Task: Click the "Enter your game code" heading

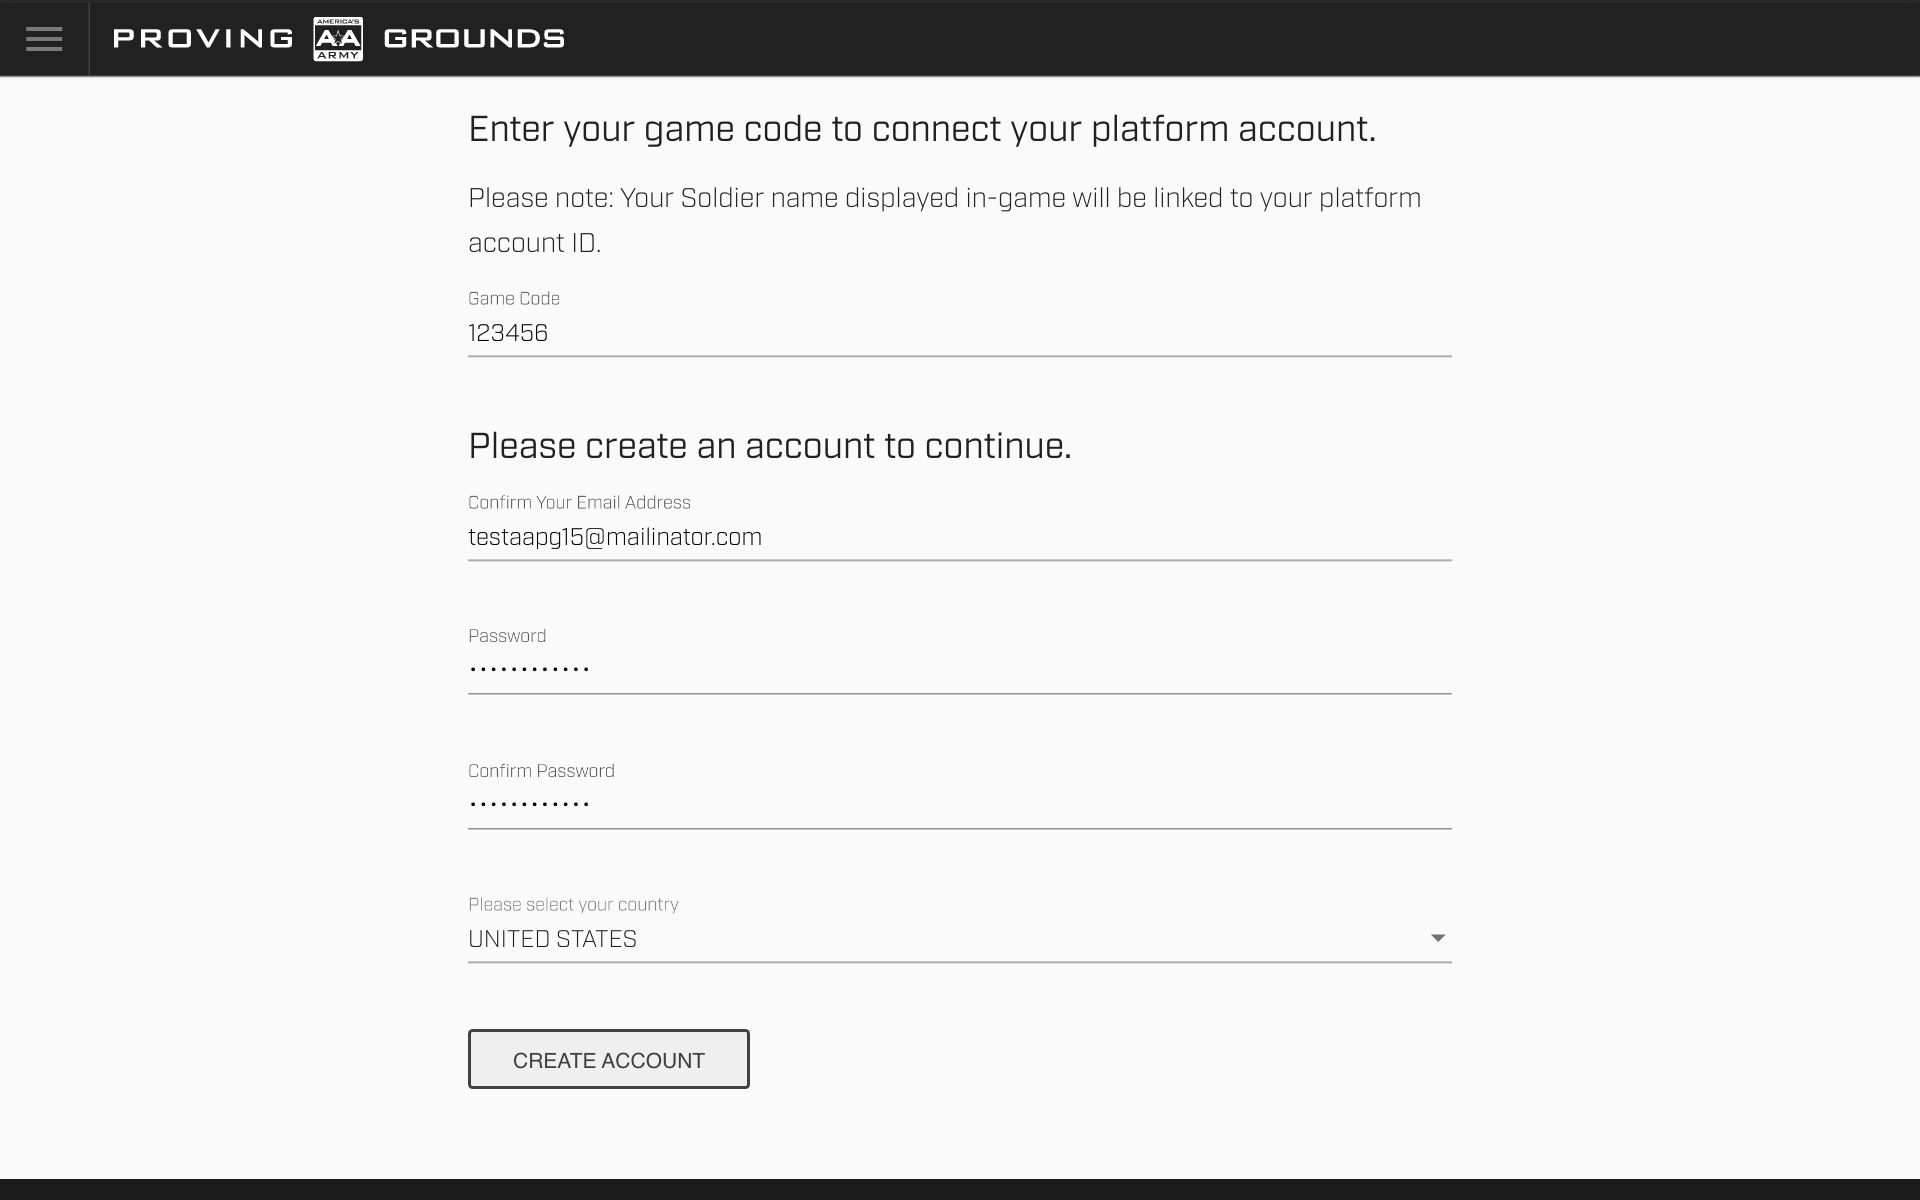Action: pyautogui.click(x=921, y=129)
